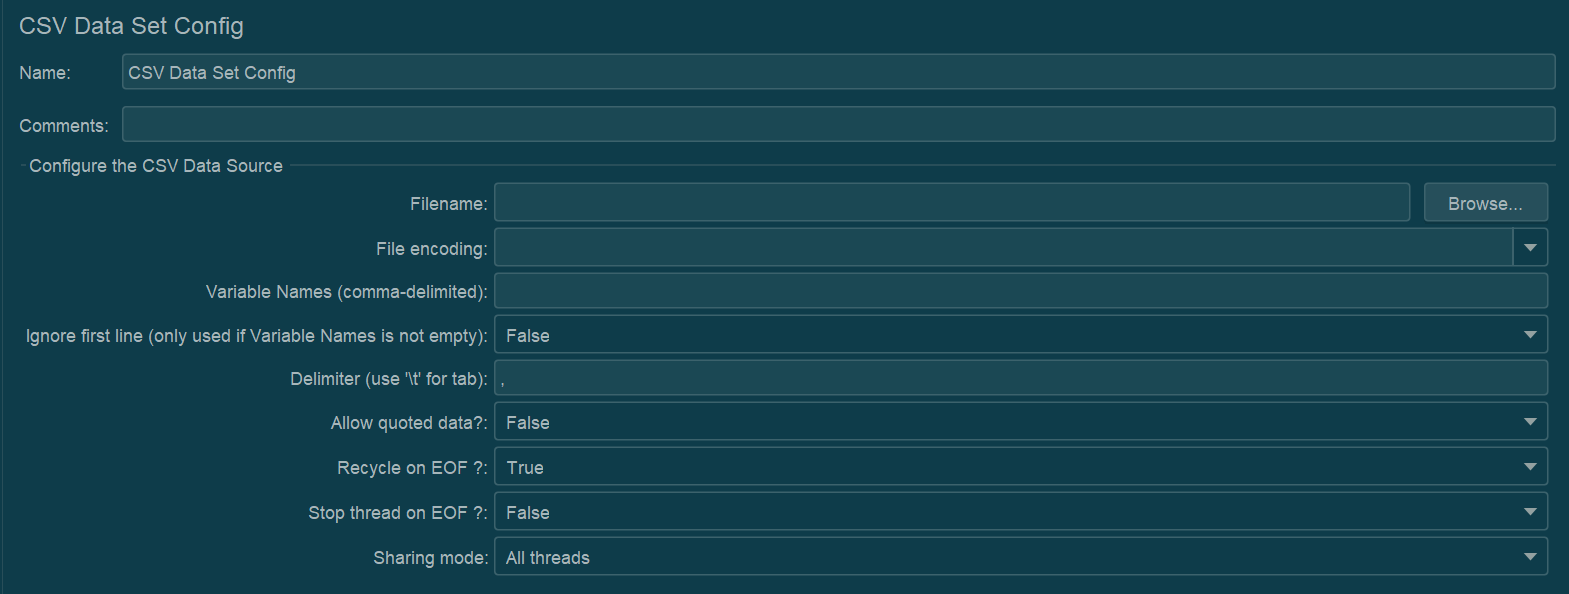Click the 'Filename:' label text

448,204
